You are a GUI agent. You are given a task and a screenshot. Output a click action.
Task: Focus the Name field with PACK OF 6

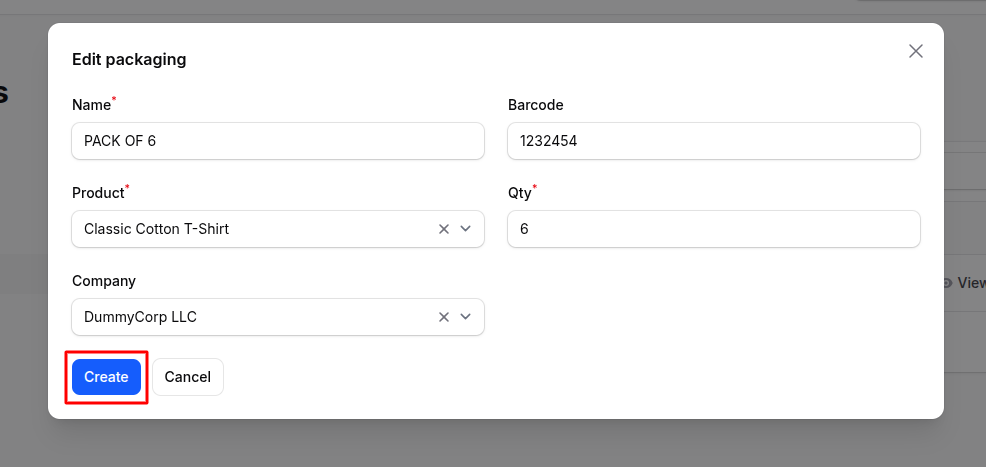click(277, 141)
